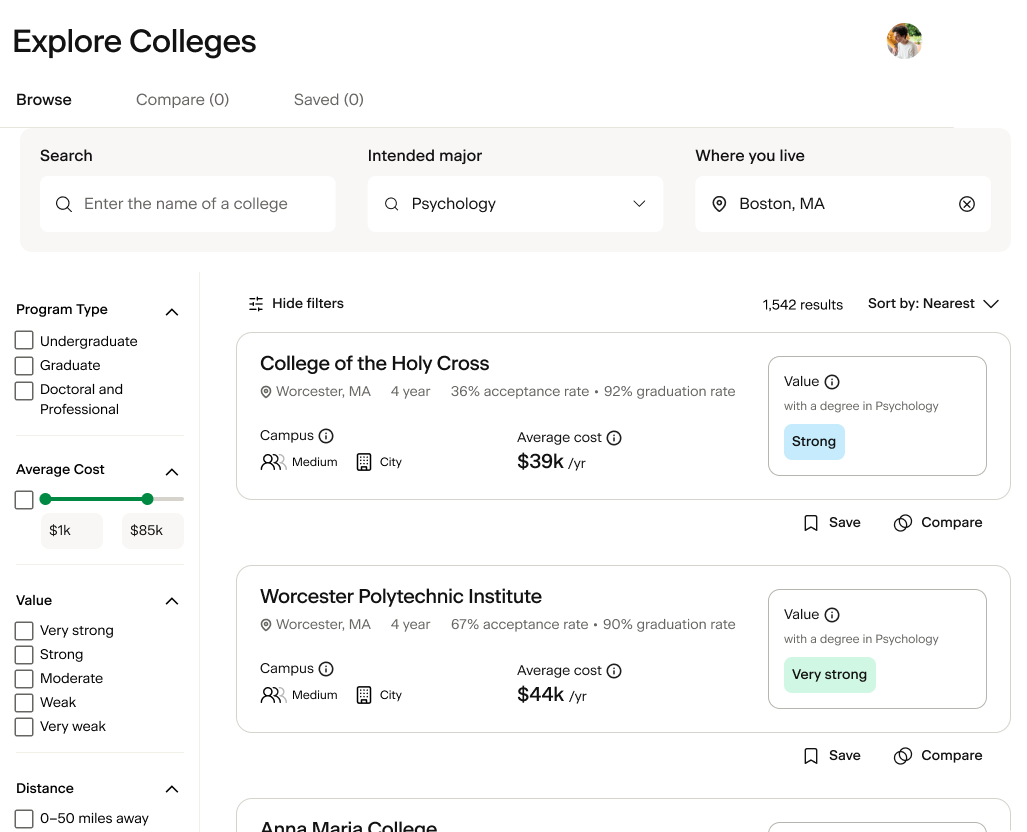This screenshot has height=832, width=1027.
Task: Check the Weak value filter
Action: 24,703
